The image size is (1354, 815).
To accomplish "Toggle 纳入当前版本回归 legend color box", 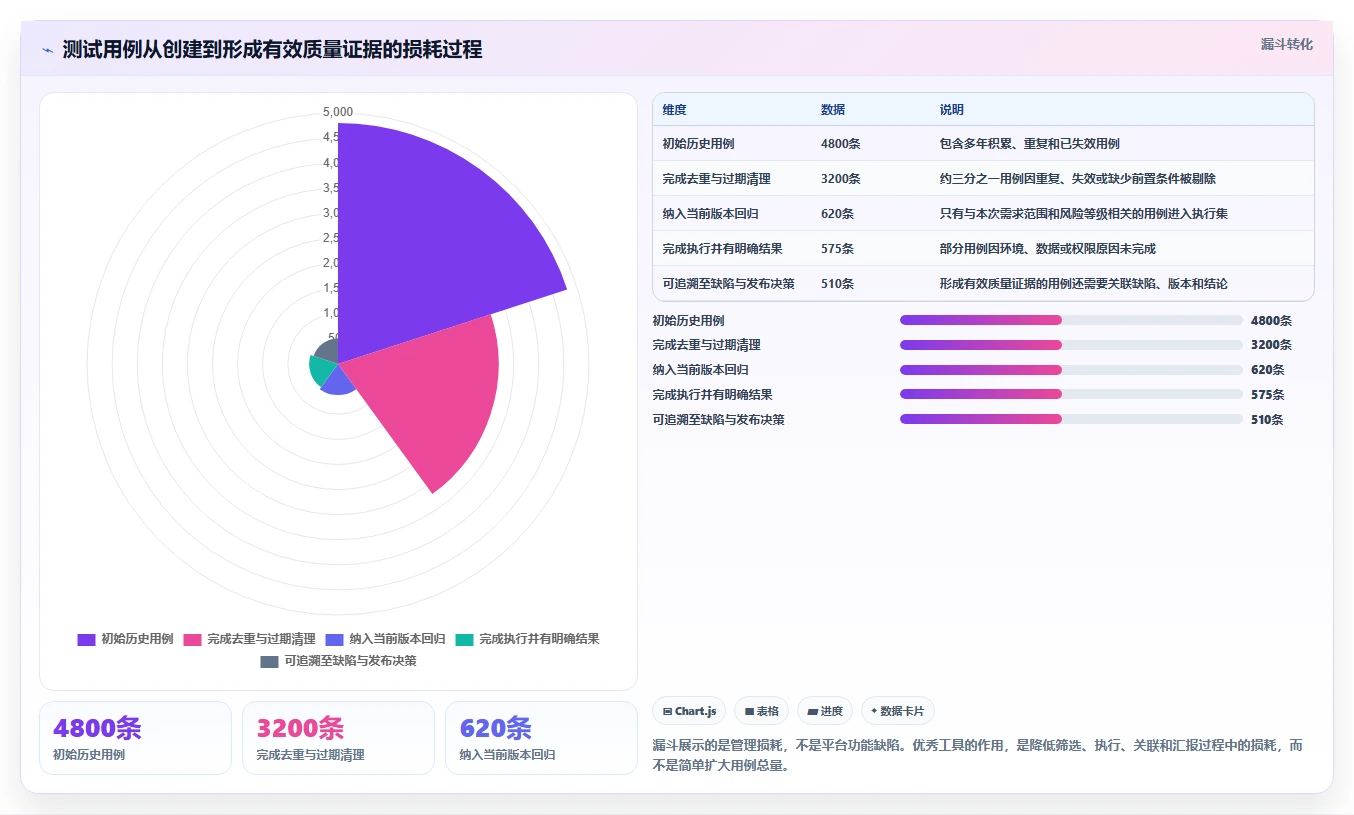I will coord(334,639).
